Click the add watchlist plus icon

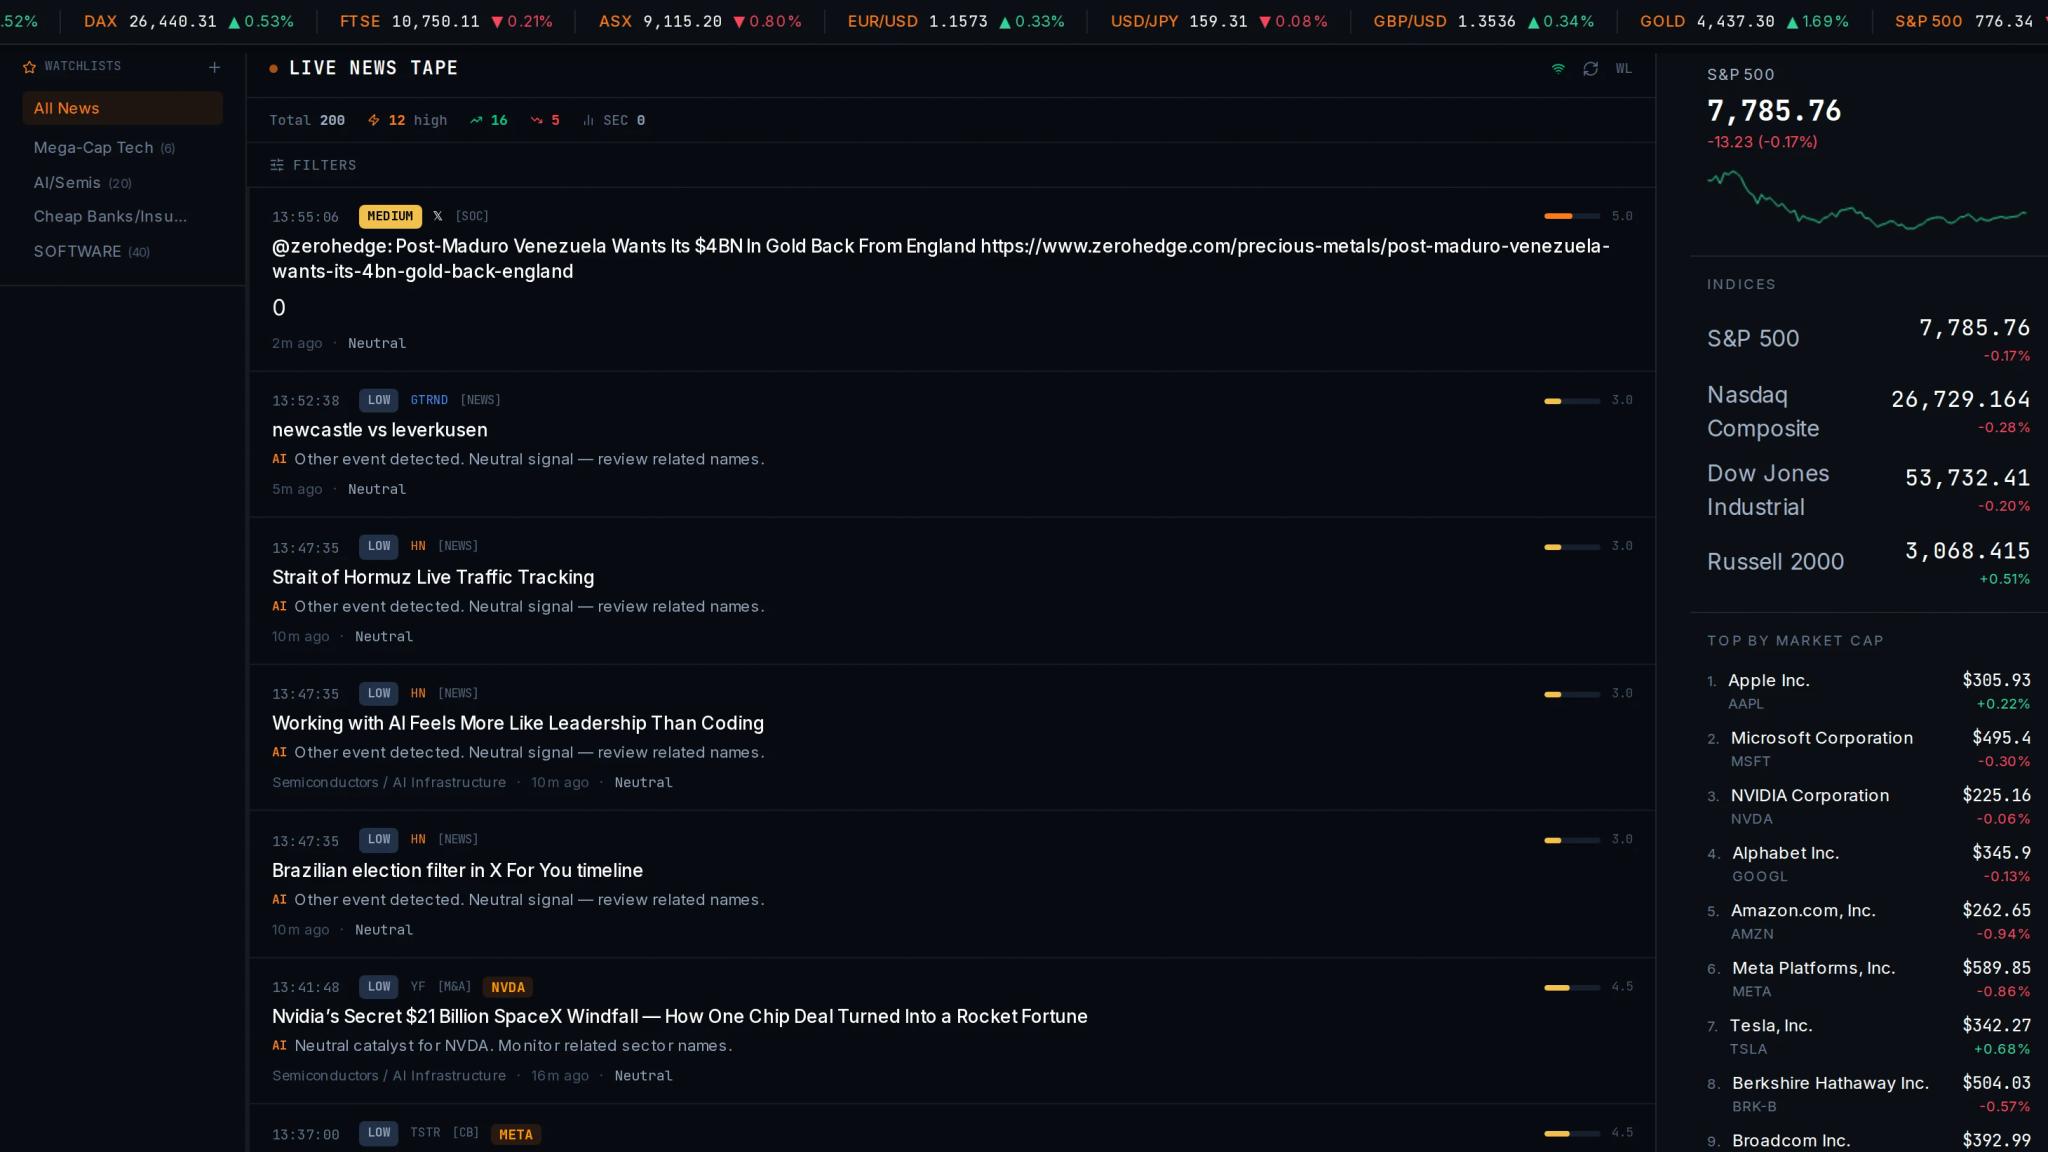(214, 67)
